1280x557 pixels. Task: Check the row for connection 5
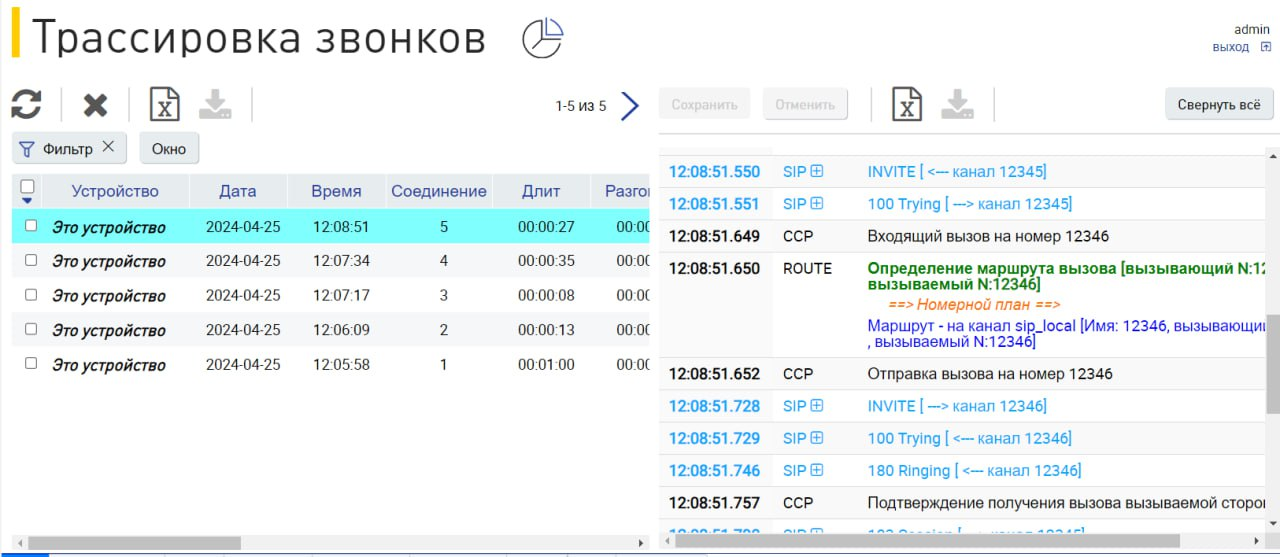[x=31, y=226]
